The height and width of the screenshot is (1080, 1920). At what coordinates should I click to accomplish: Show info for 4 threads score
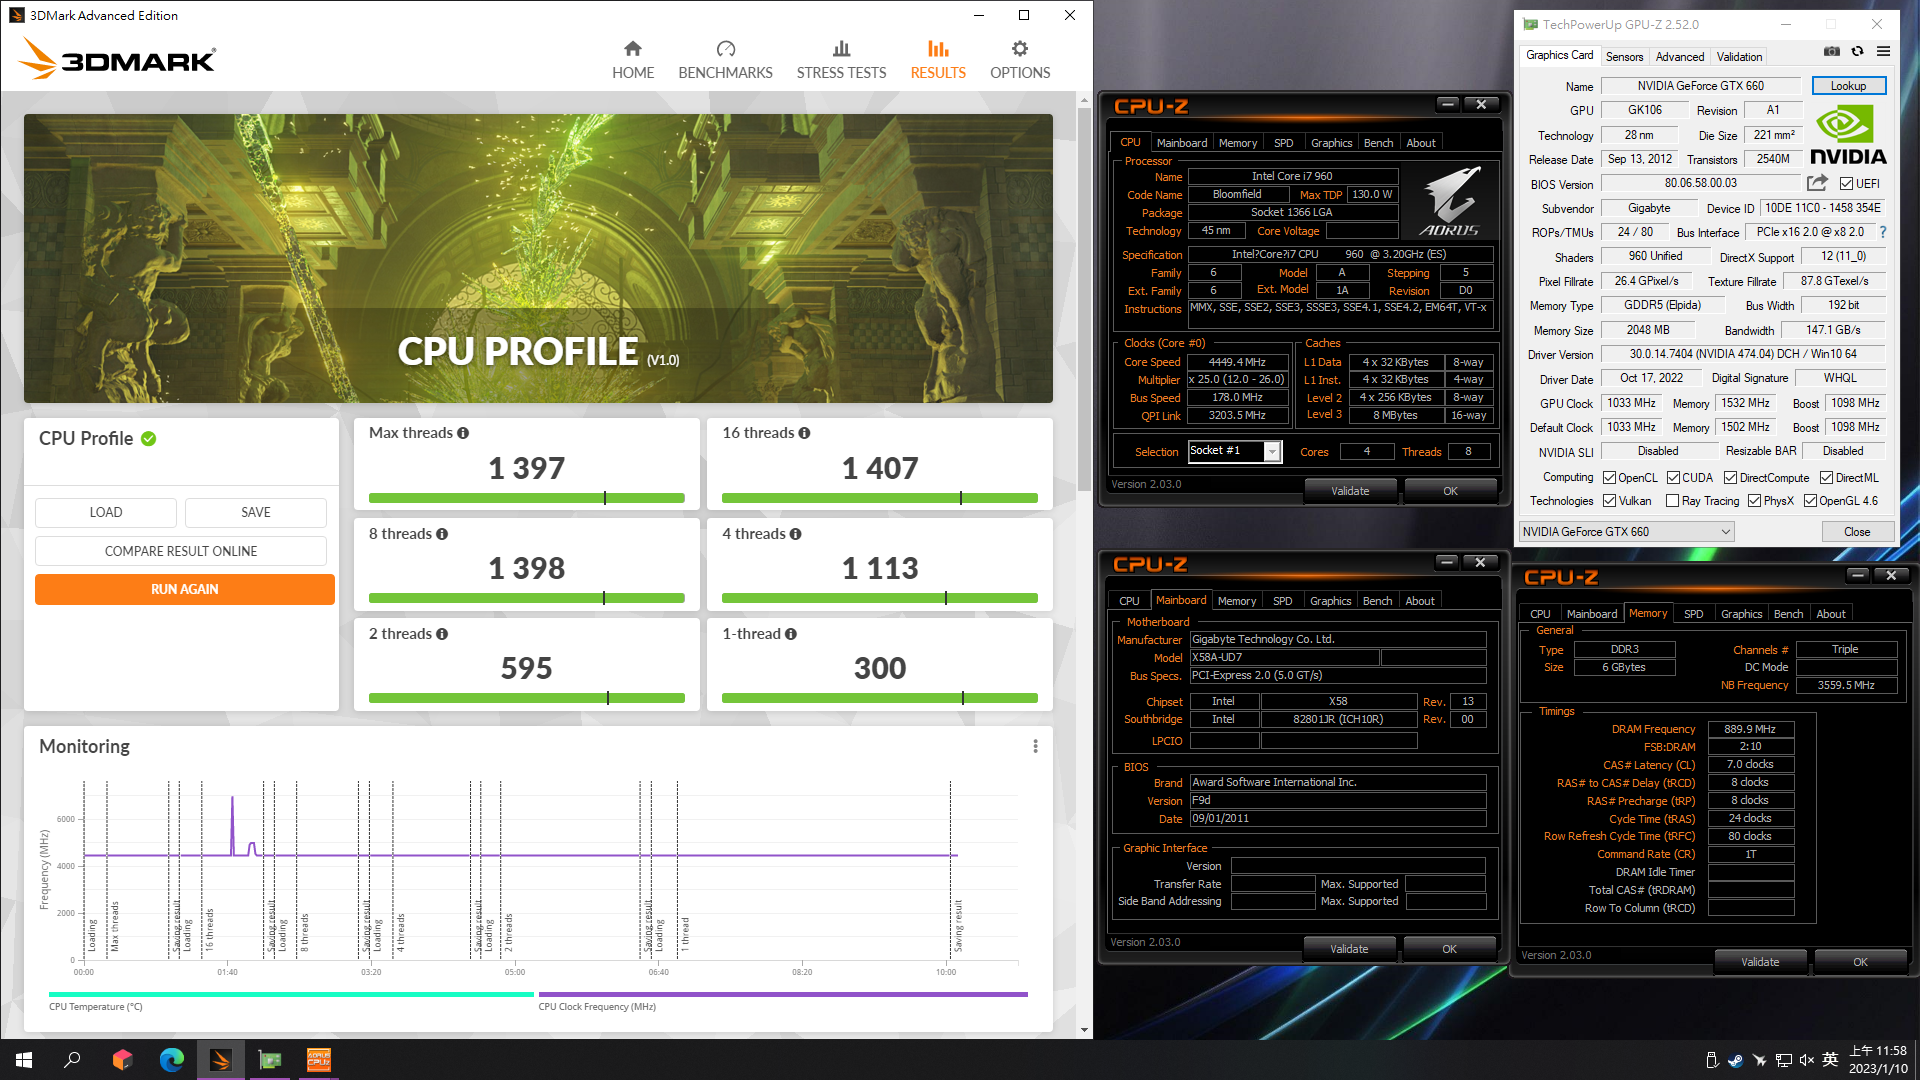pos(795,534)
